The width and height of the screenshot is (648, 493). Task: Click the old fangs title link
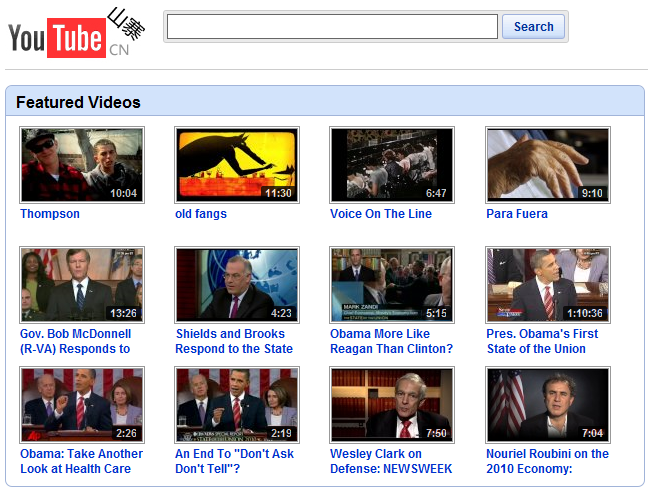tap(201, 214)
